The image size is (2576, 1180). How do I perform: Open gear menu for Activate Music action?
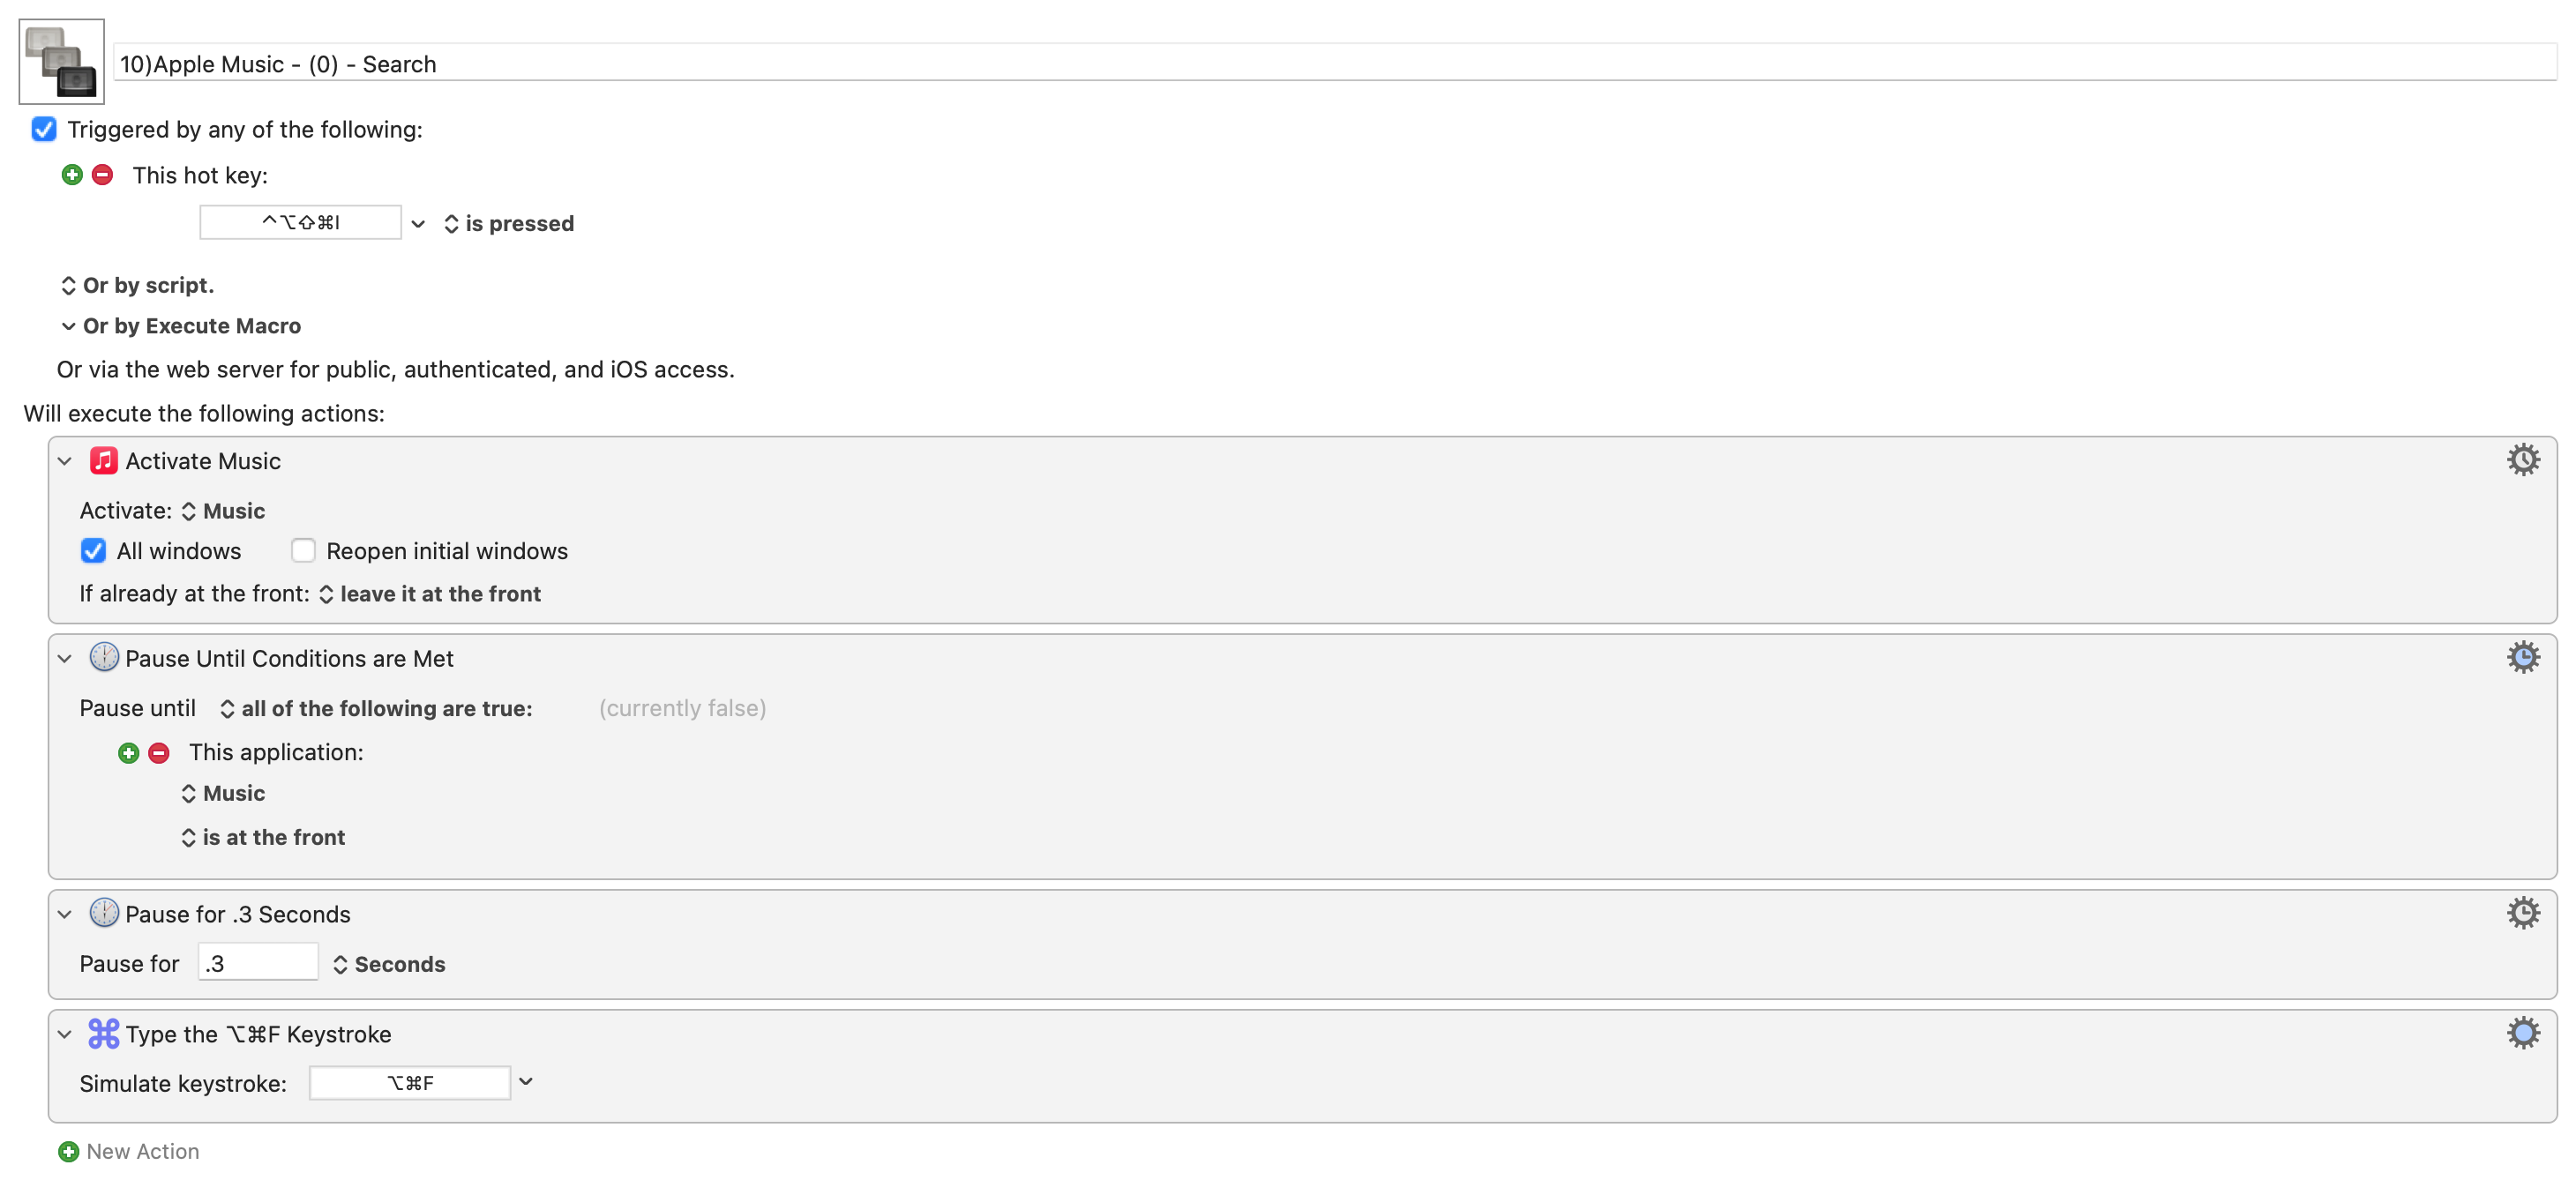tap(2522, 460)
